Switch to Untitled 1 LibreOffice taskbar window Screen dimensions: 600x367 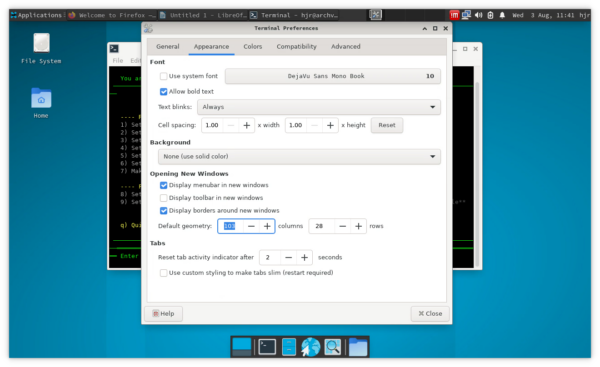coord(203,15)
